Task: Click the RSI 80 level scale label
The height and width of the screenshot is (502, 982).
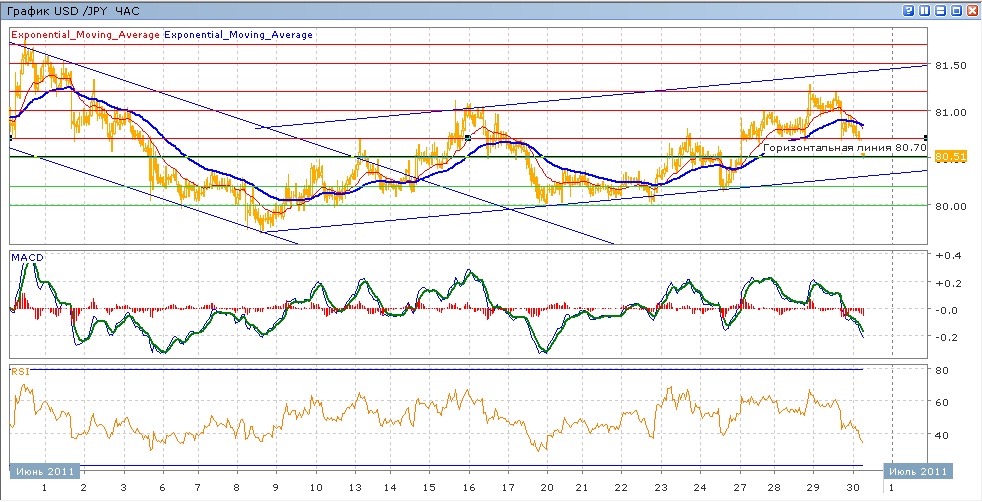Action: (941, 371)
